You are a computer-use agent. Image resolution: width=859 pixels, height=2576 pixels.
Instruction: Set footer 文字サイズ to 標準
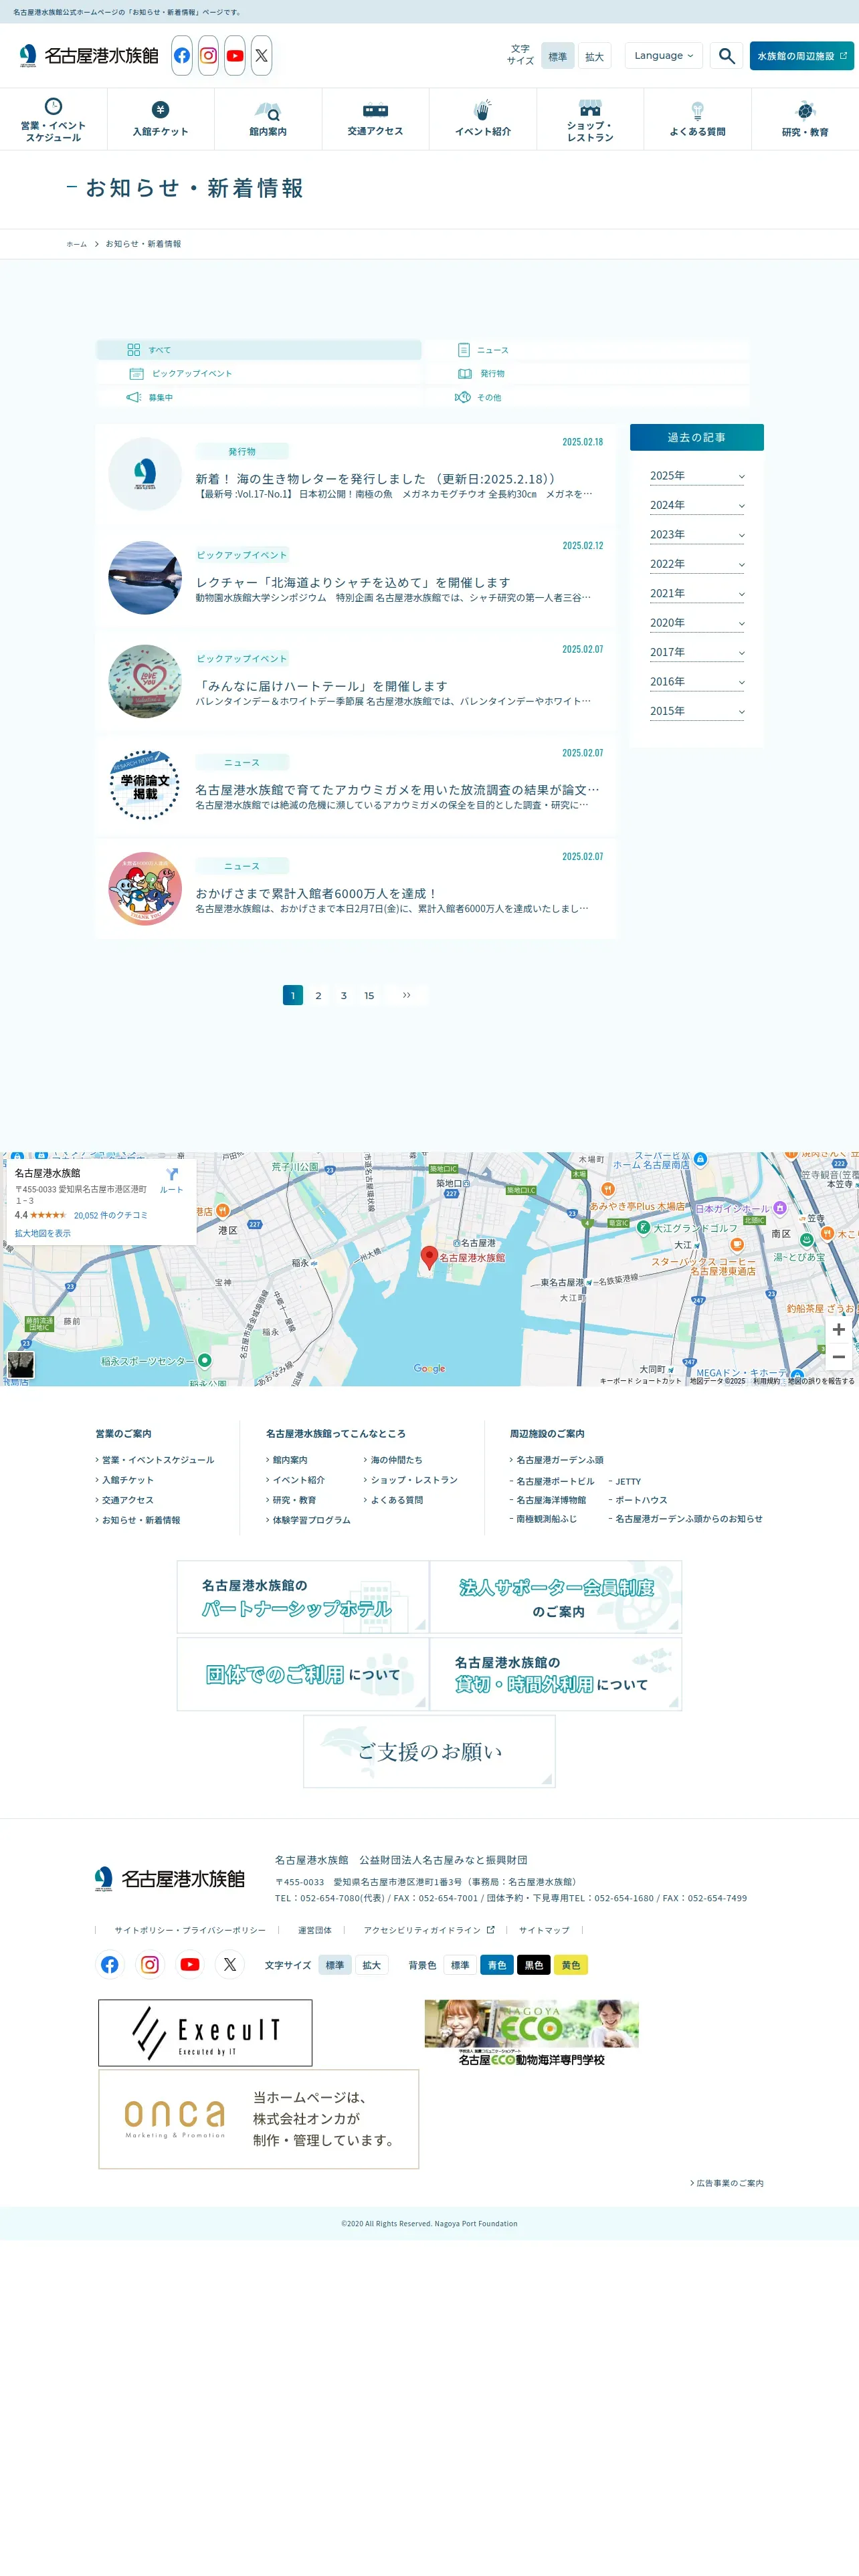coord(335,1965)
